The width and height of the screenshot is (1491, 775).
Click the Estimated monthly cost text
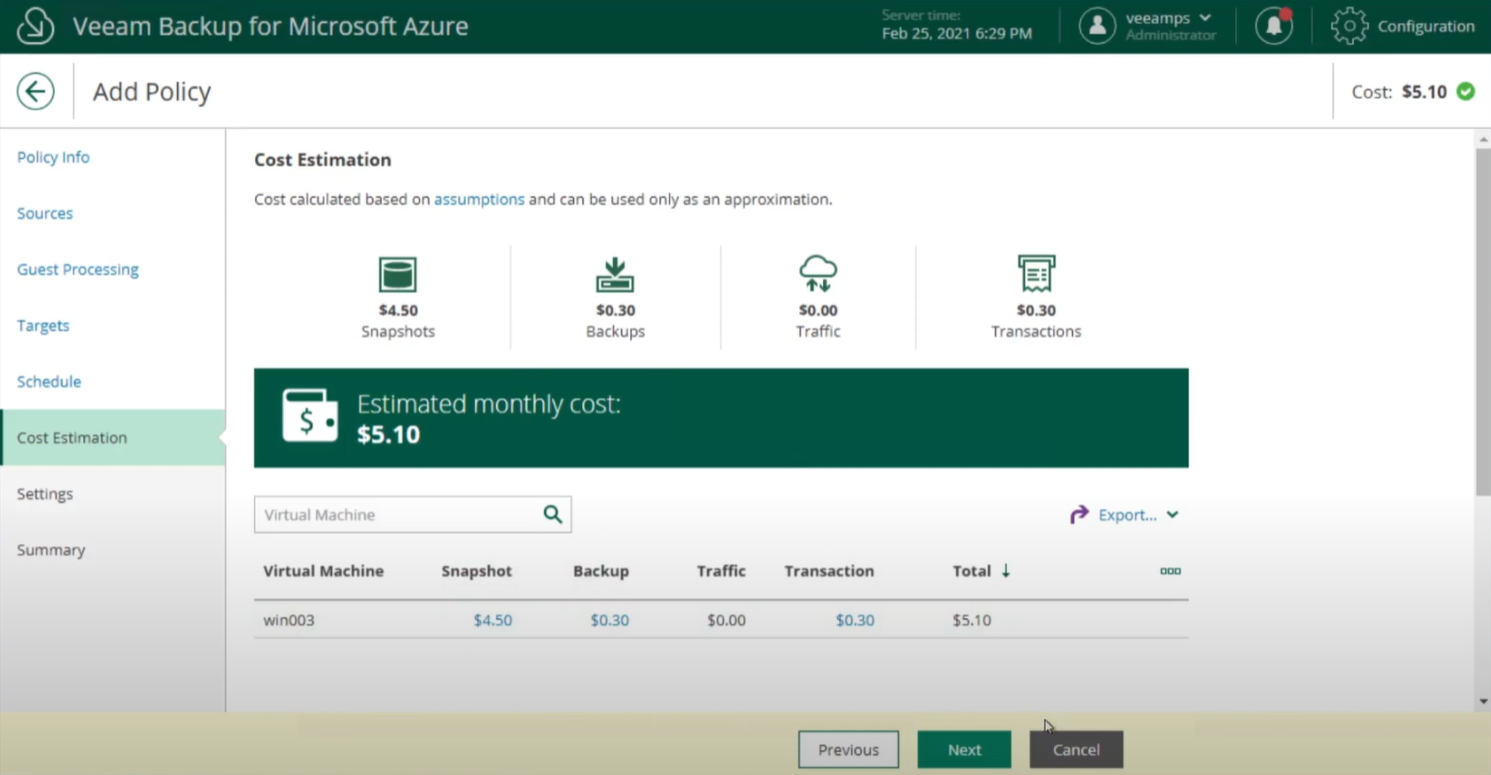click(489, 404)
